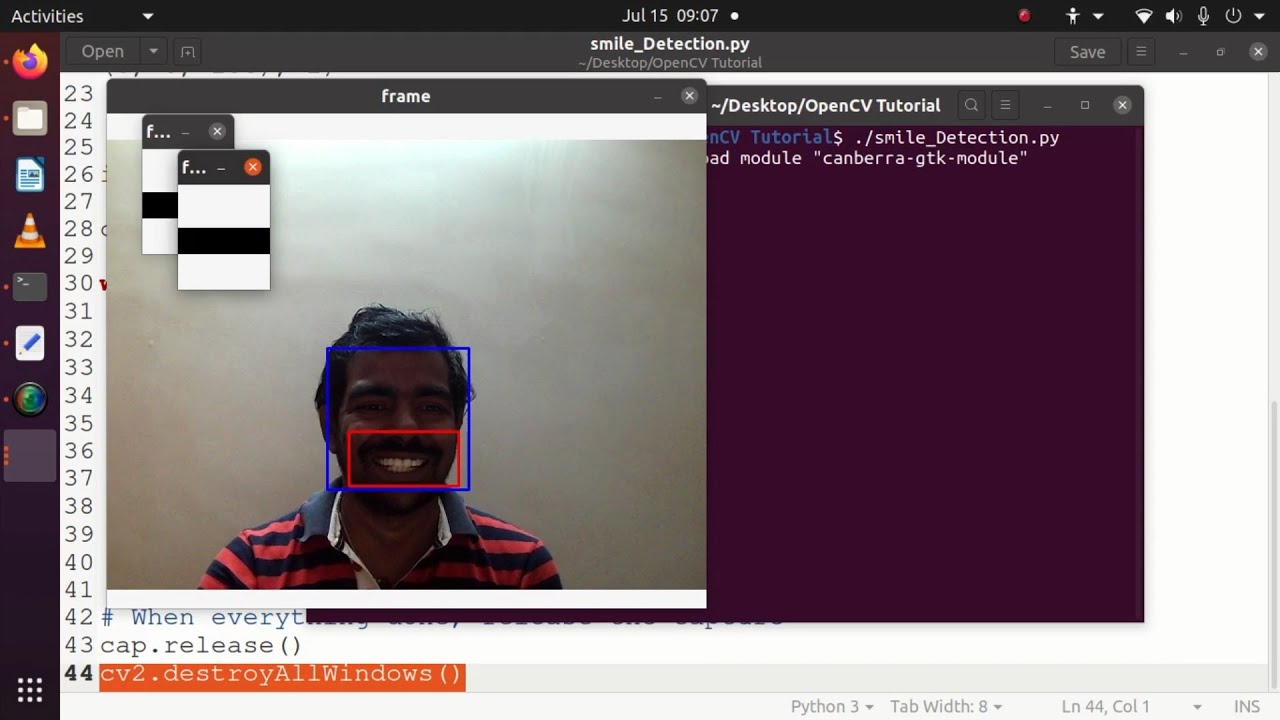Screen dimensions: 1280x720
Task: Click the frame window title bar
Action: (x=406, y=96)
